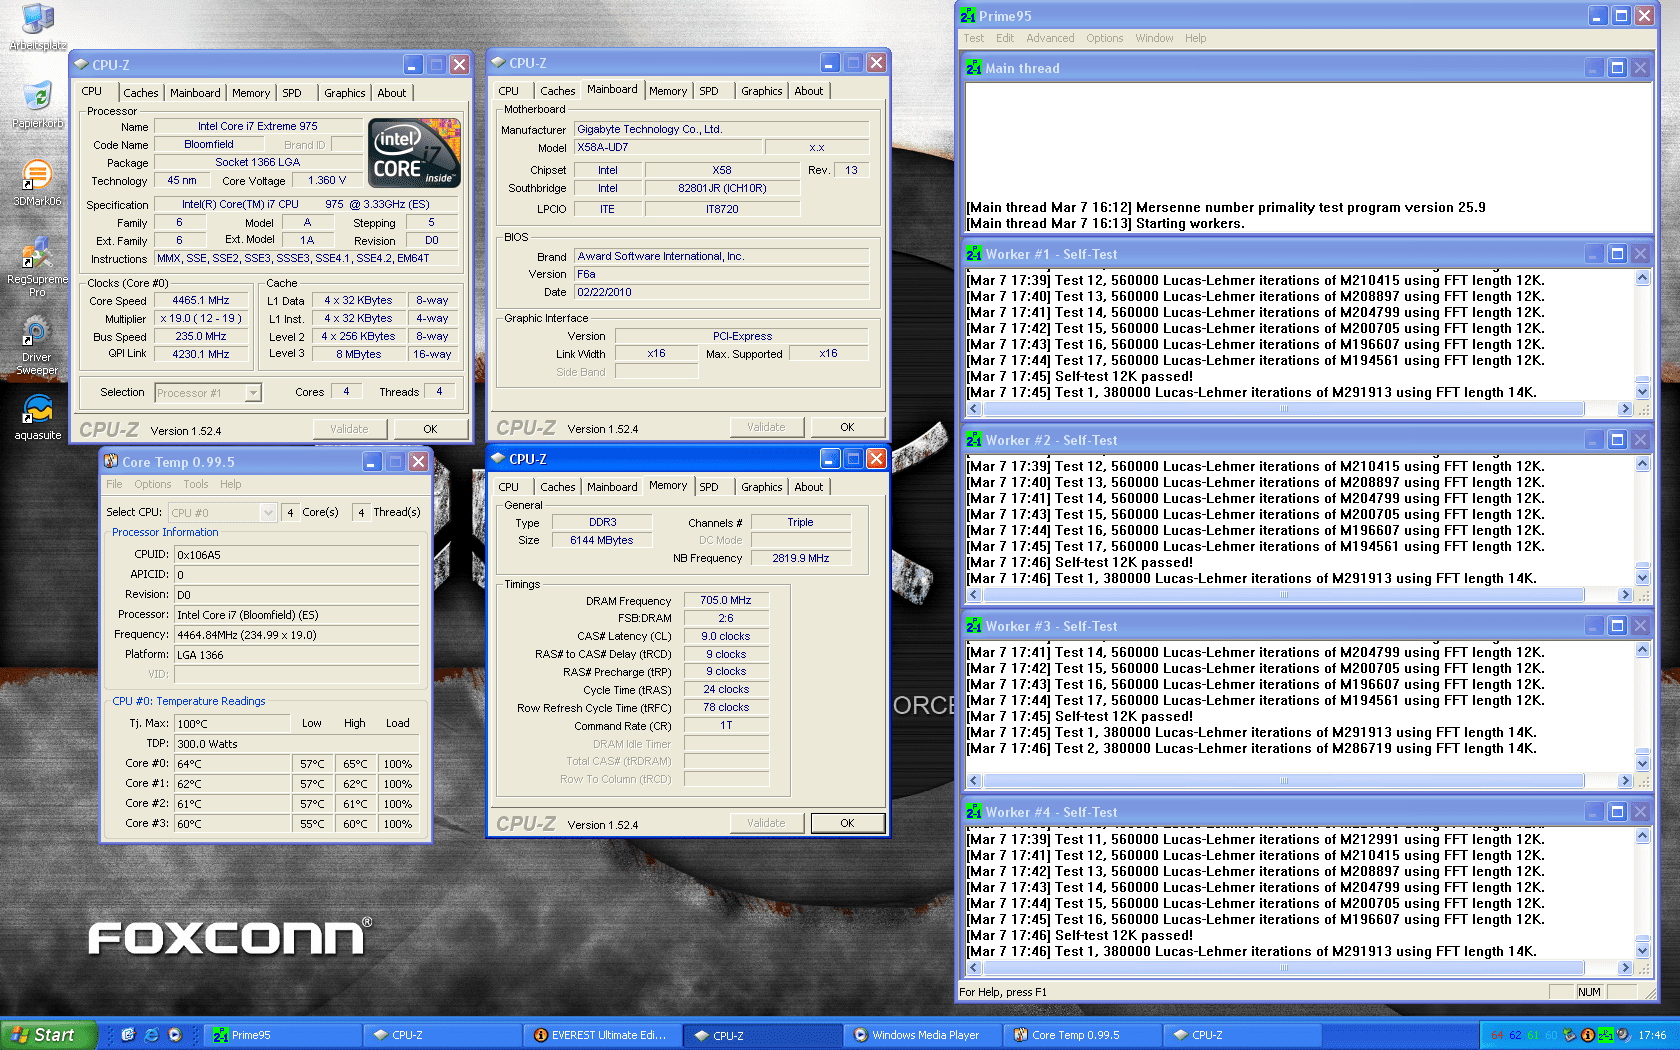Open the Processor #1 selection dropdown in CPU-Z

(253, 393)
